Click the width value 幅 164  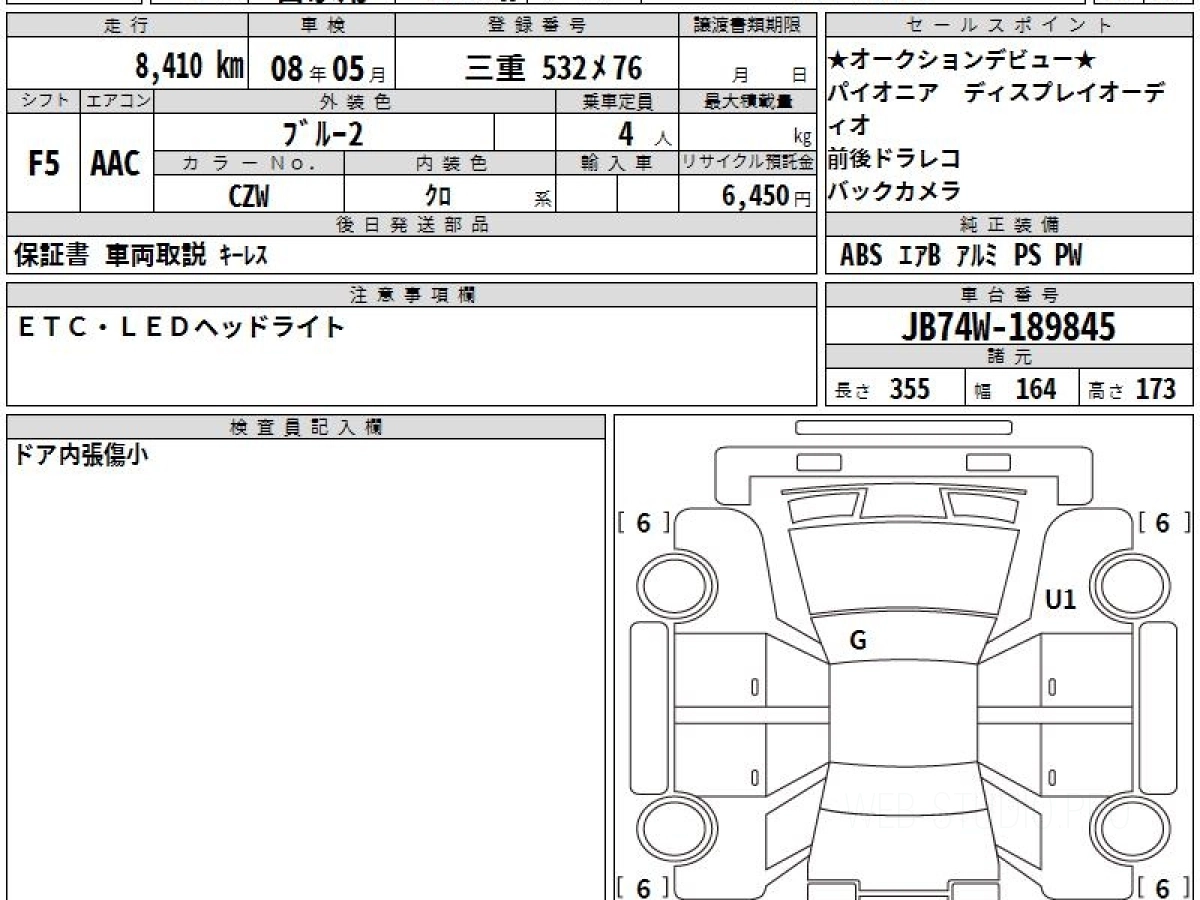tap(1015, 389)
